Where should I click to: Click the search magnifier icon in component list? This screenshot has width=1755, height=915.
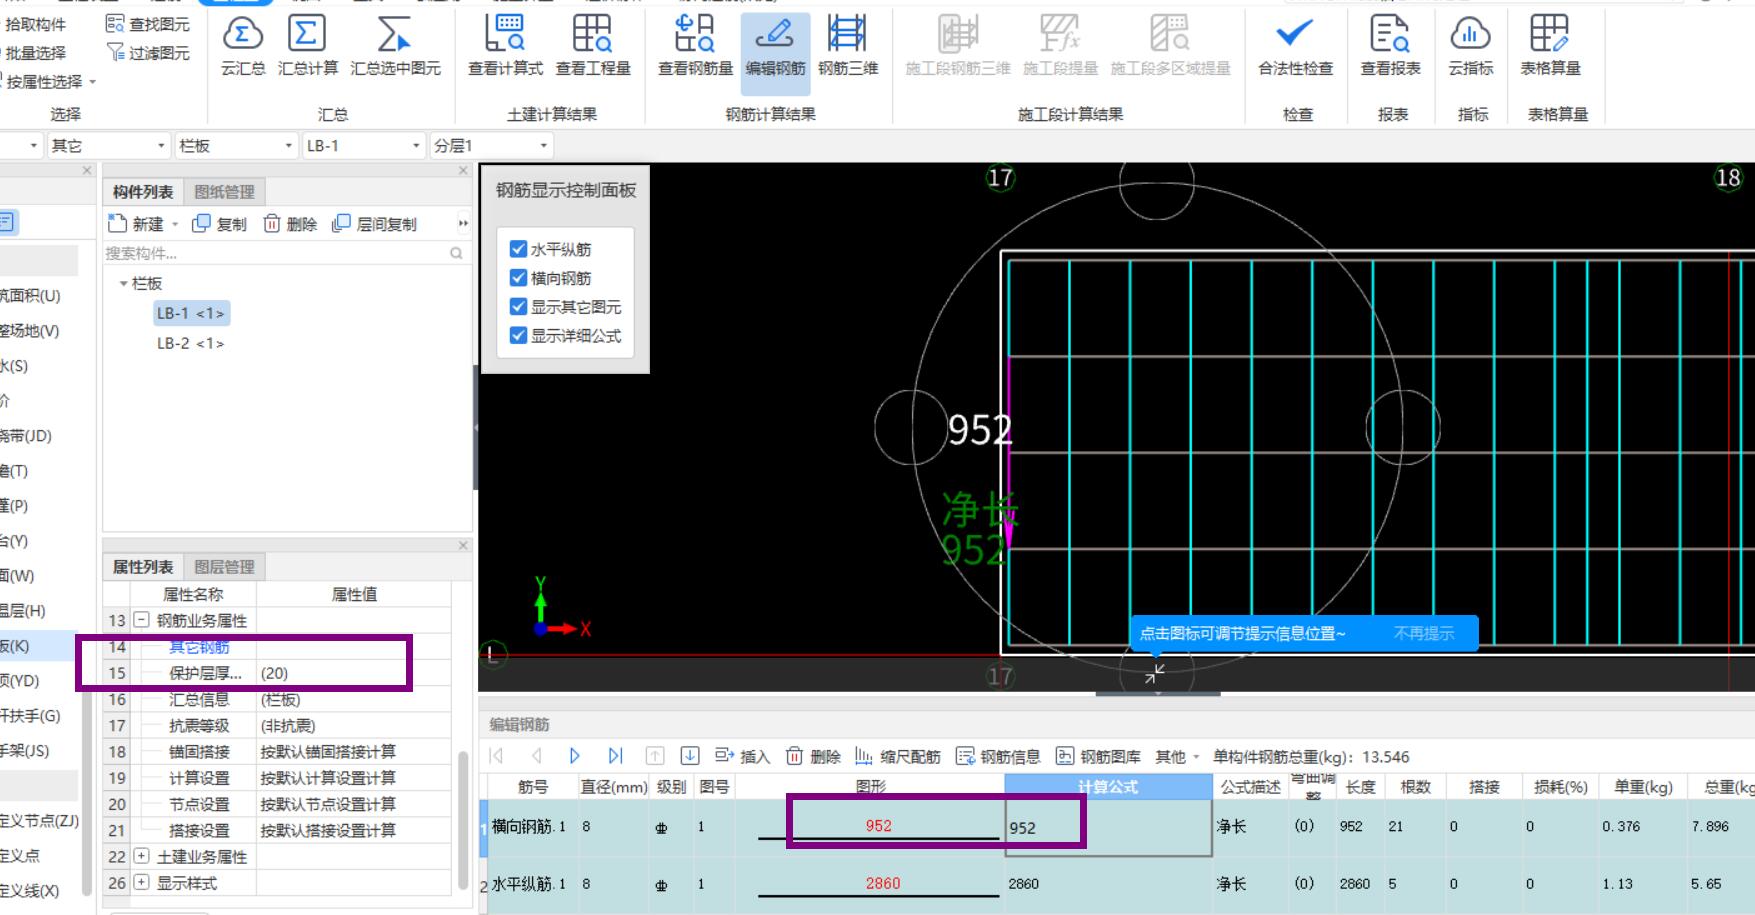point(456,253)
